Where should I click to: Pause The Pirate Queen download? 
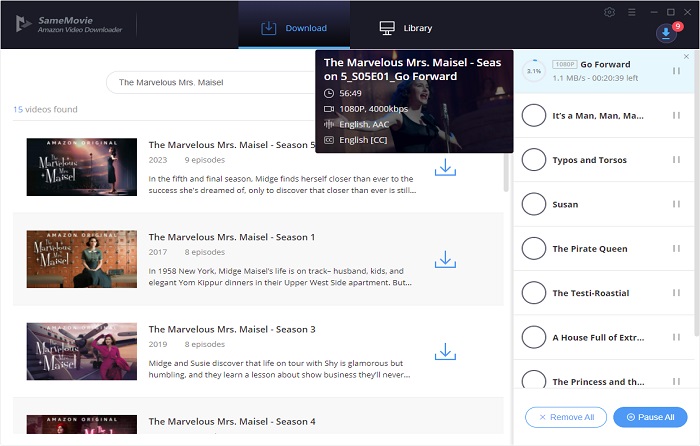click(x=677, y=249)
